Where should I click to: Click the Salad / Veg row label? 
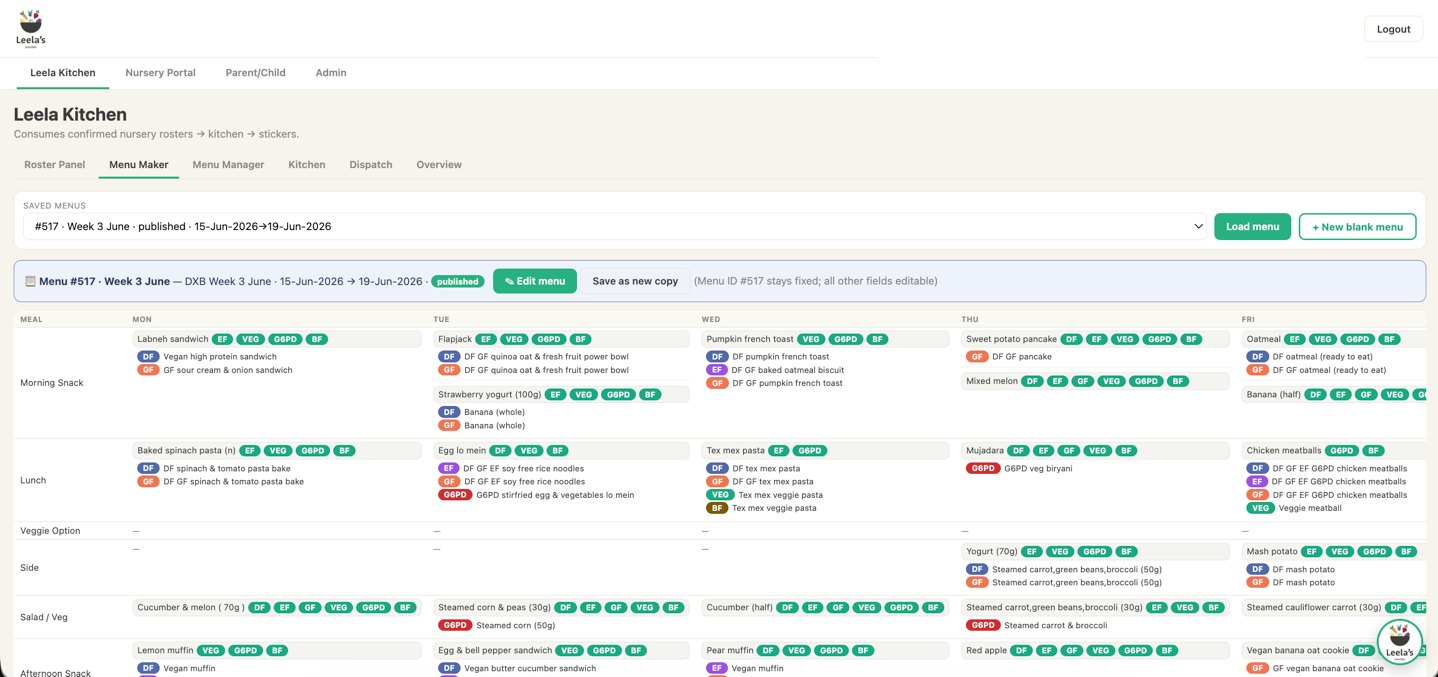coord(44,617)
